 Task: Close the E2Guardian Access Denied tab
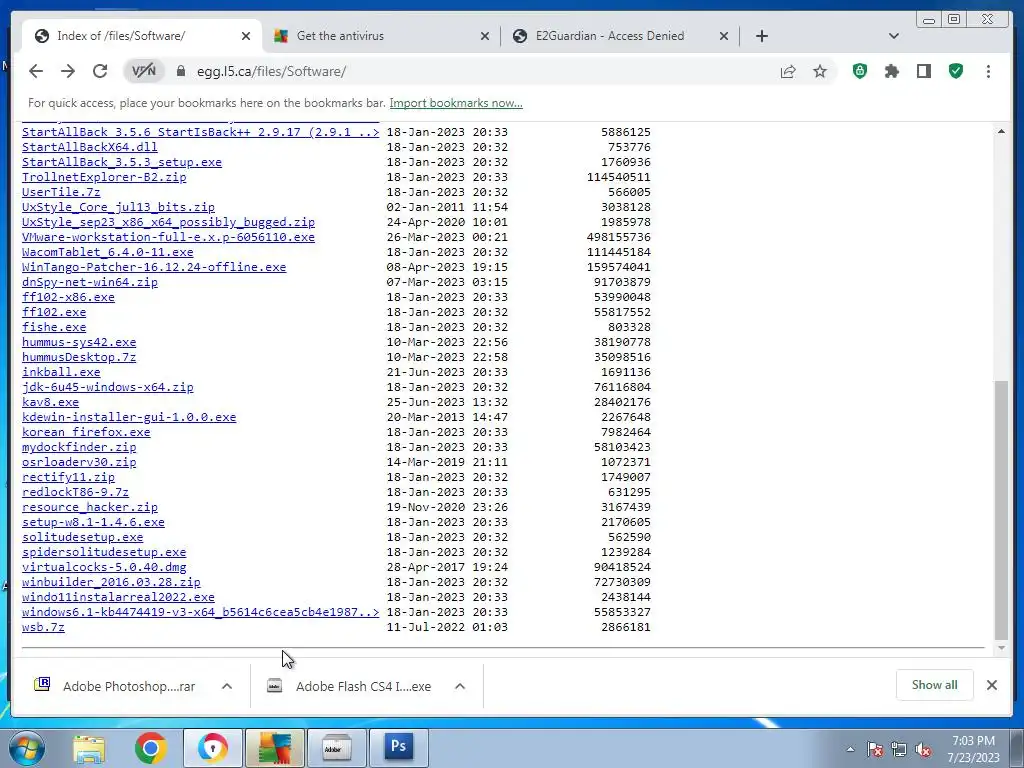click(x=724, y=37)
